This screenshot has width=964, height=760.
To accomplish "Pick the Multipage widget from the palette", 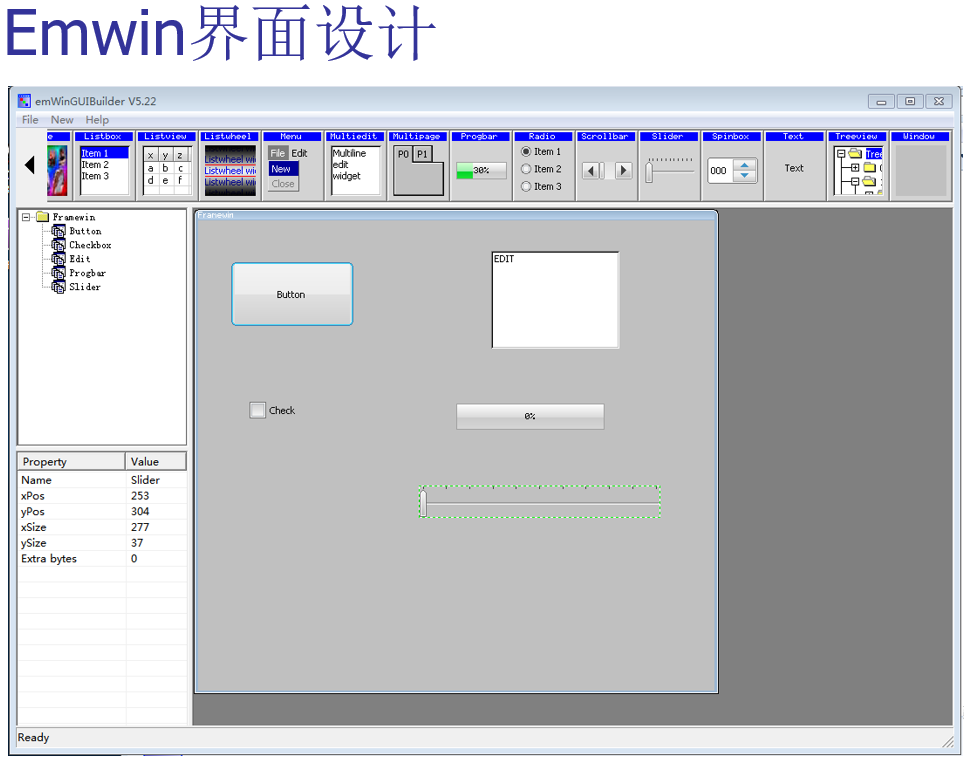I will (418, 165).
